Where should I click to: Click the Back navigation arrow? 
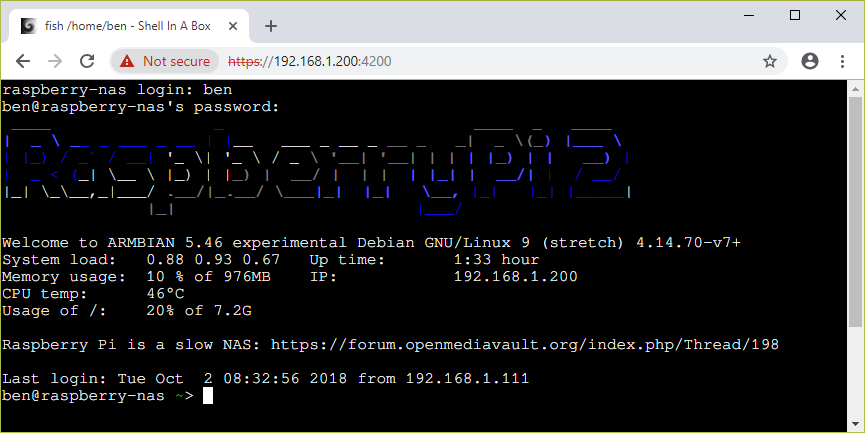tap(23, 61)
